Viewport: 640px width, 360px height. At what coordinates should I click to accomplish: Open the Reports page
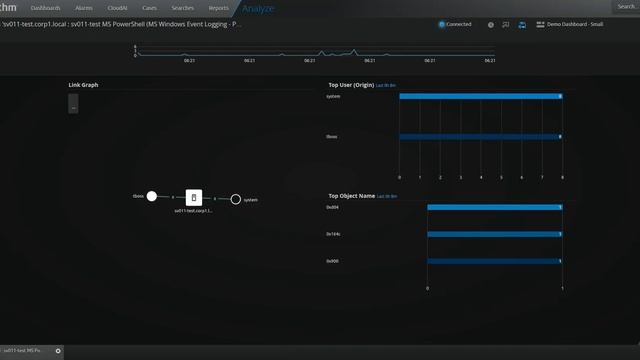(218, 8)
